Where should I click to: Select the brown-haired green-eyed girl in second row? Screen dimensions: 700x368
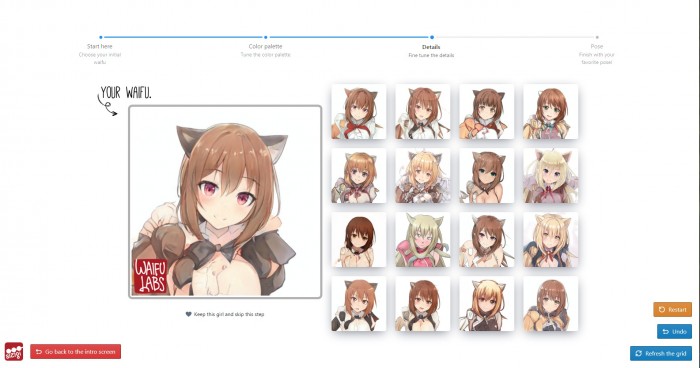[487, 176]
